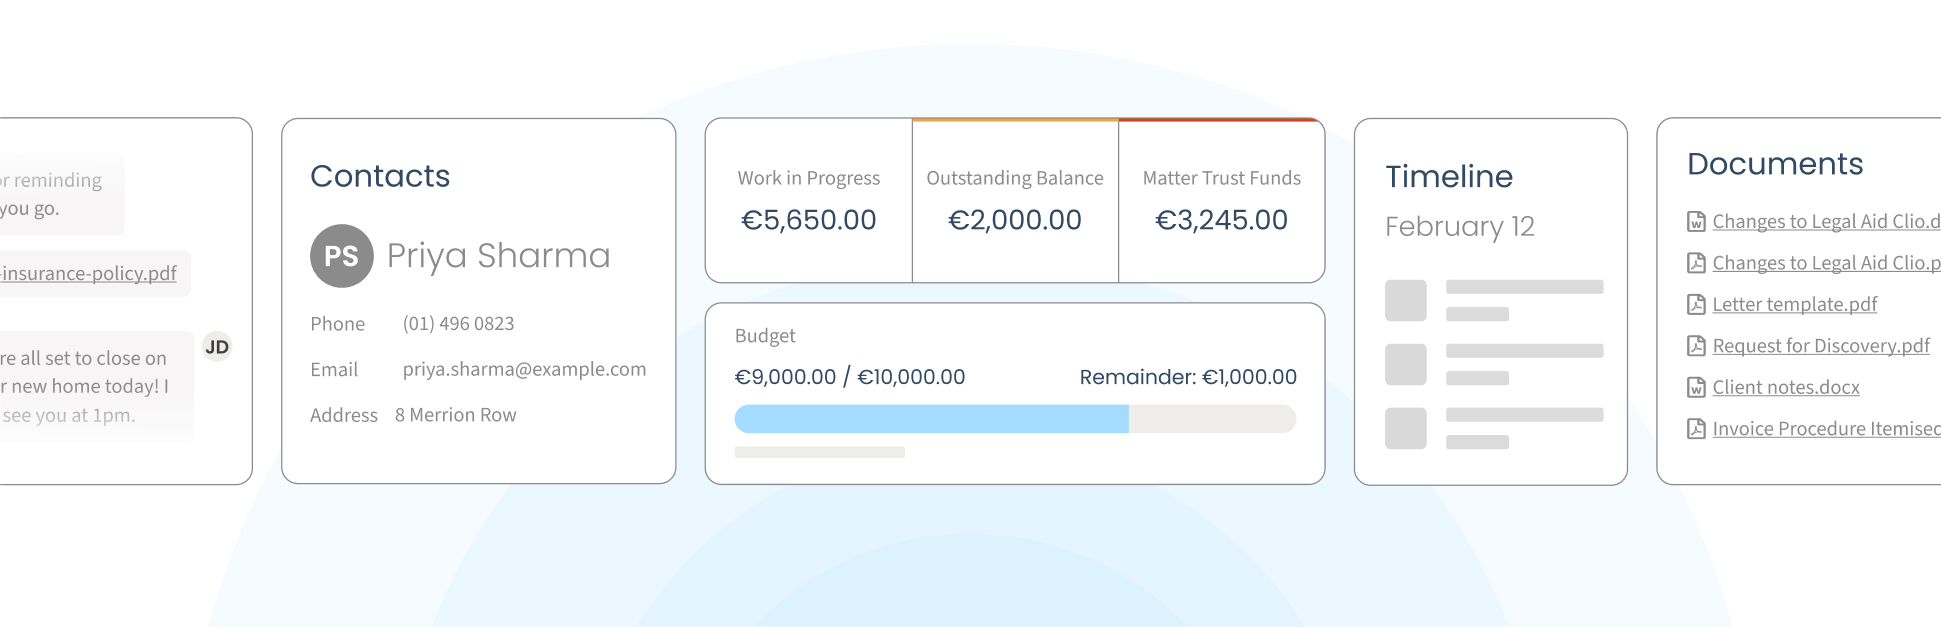
Task: Open the Client notes.docx document link
Action: click(x=1786, y=387)
